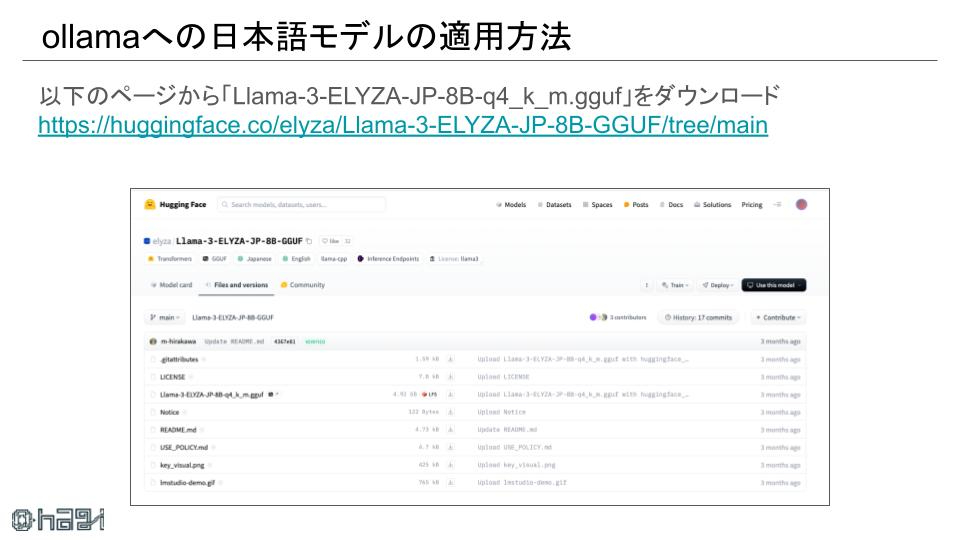The height and width of the screenshot is (540, 960).
Task: Select the llama-cpp tag
Action: (x=334, y=259)
